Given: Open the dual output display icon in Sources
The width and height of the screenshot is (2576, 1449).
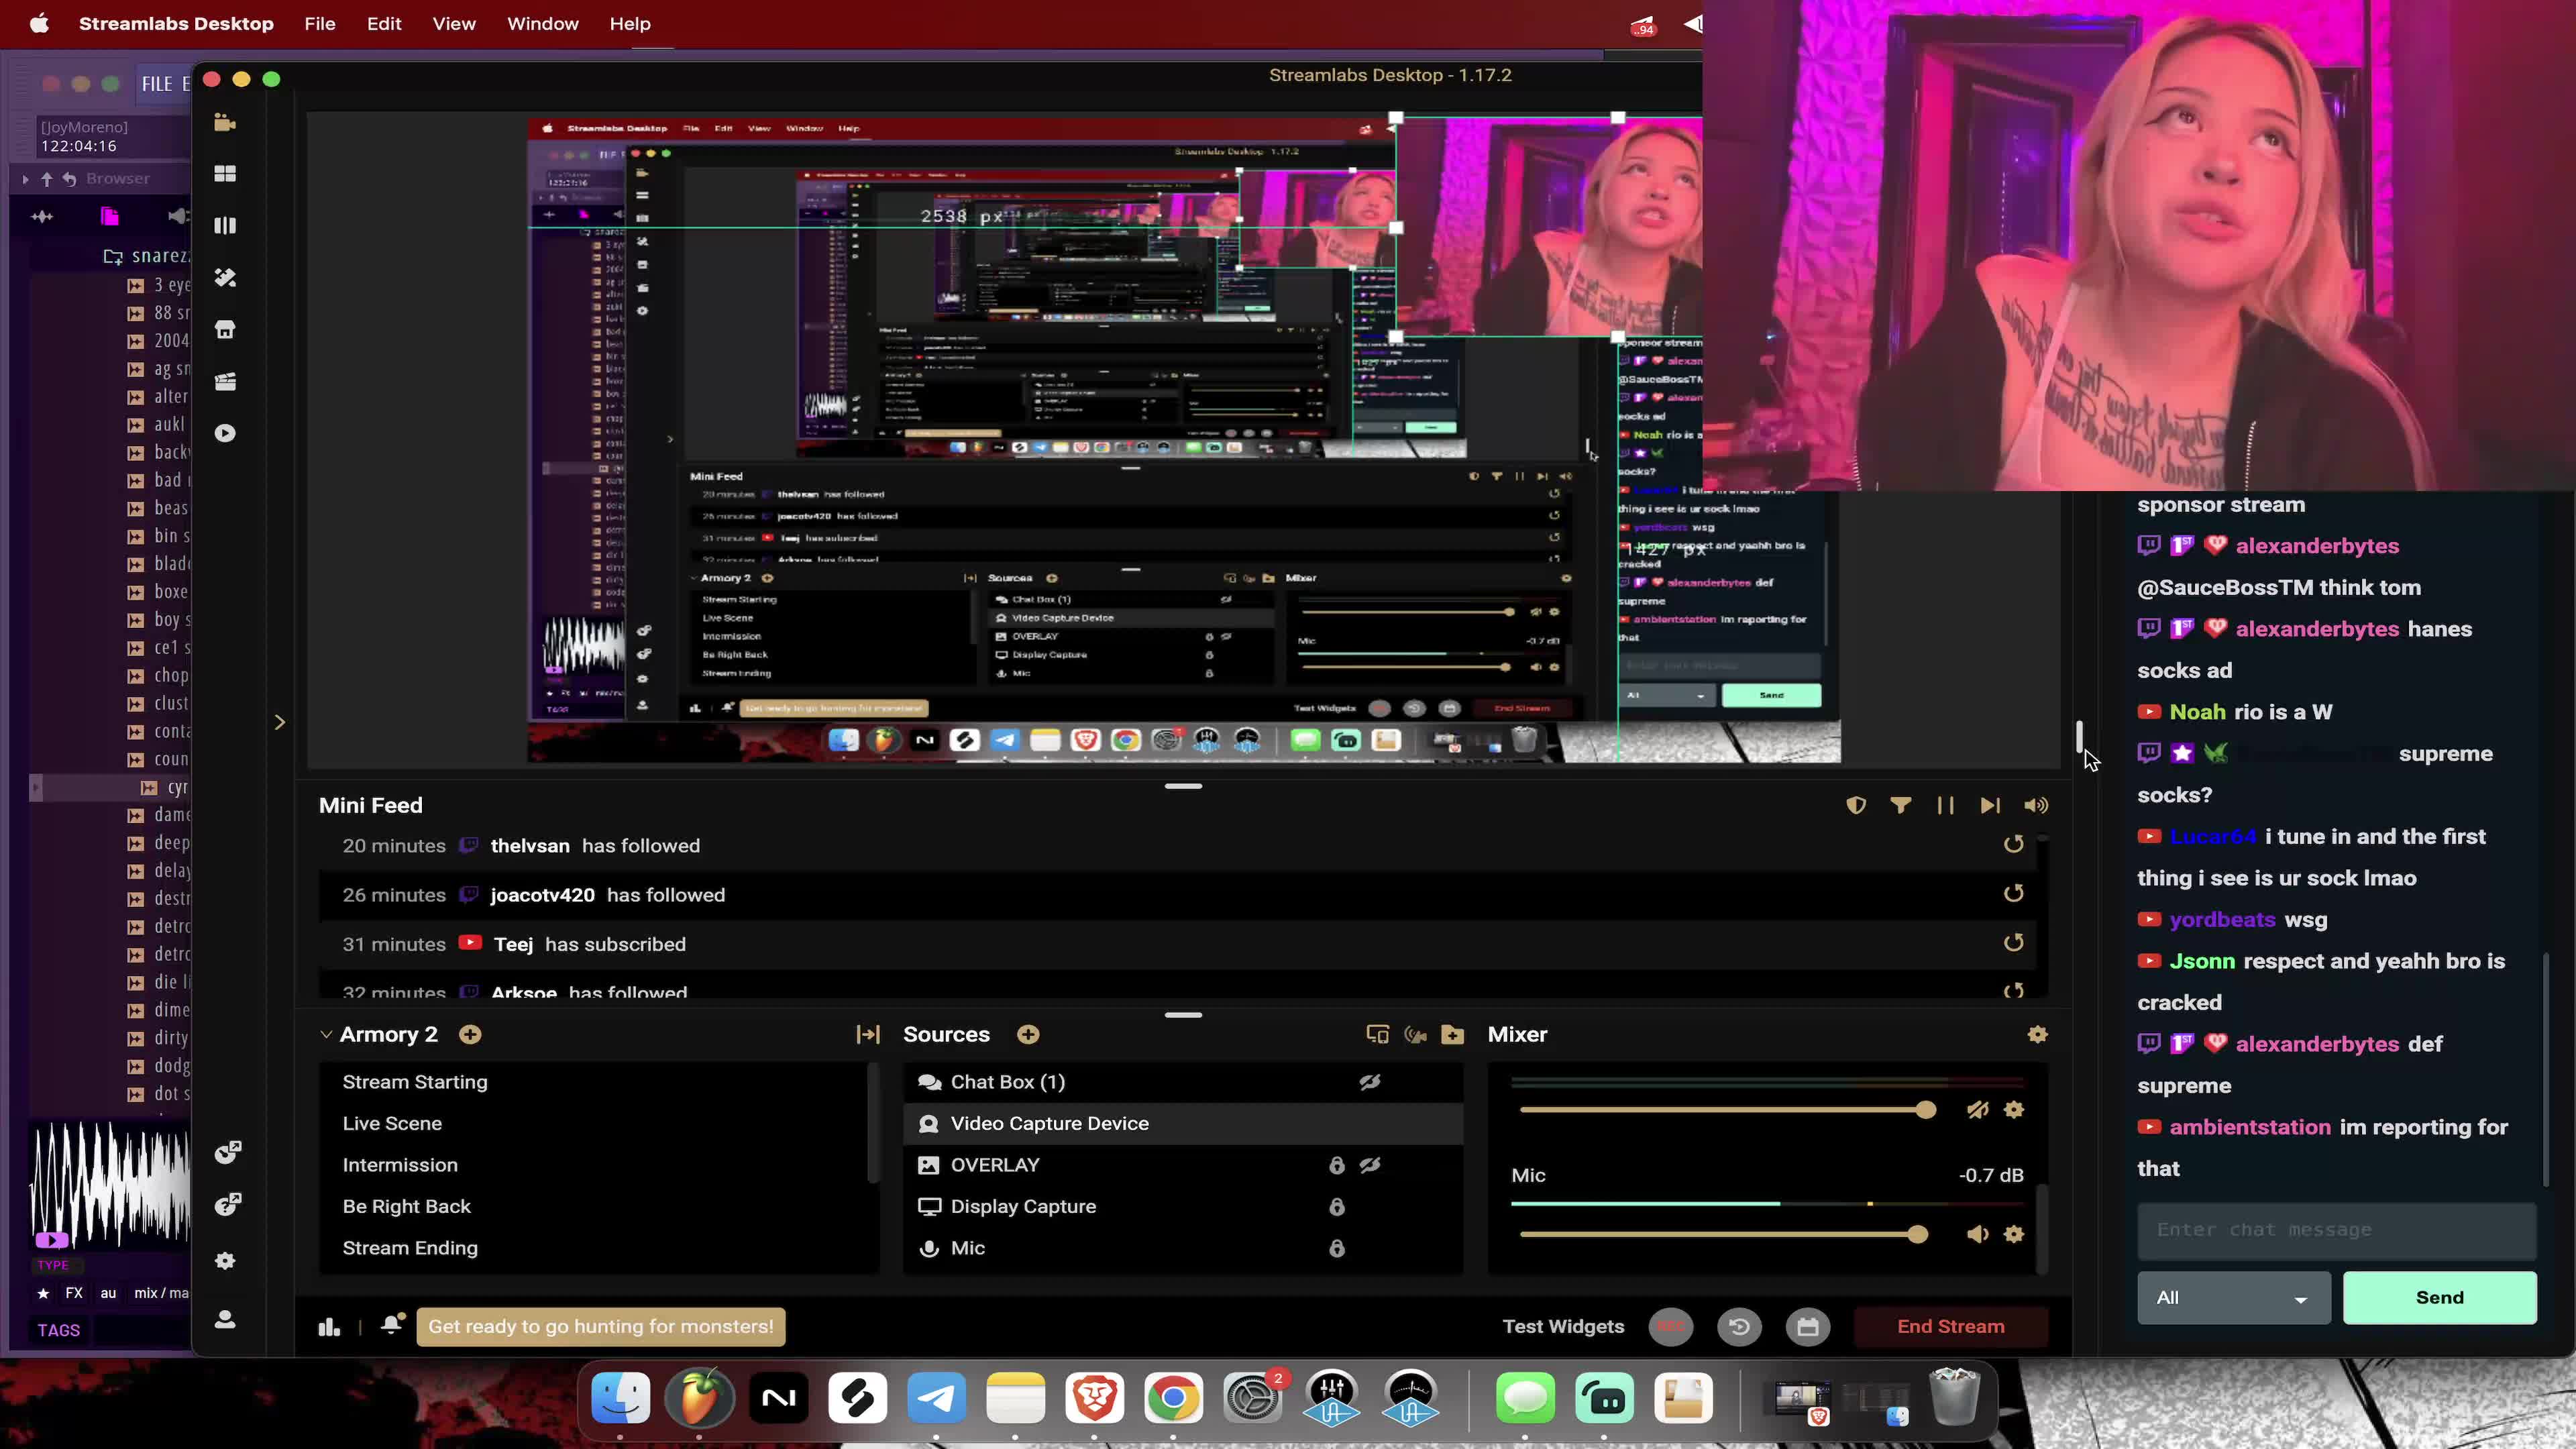Looking at the screenshot, I should [1377, 1035].
